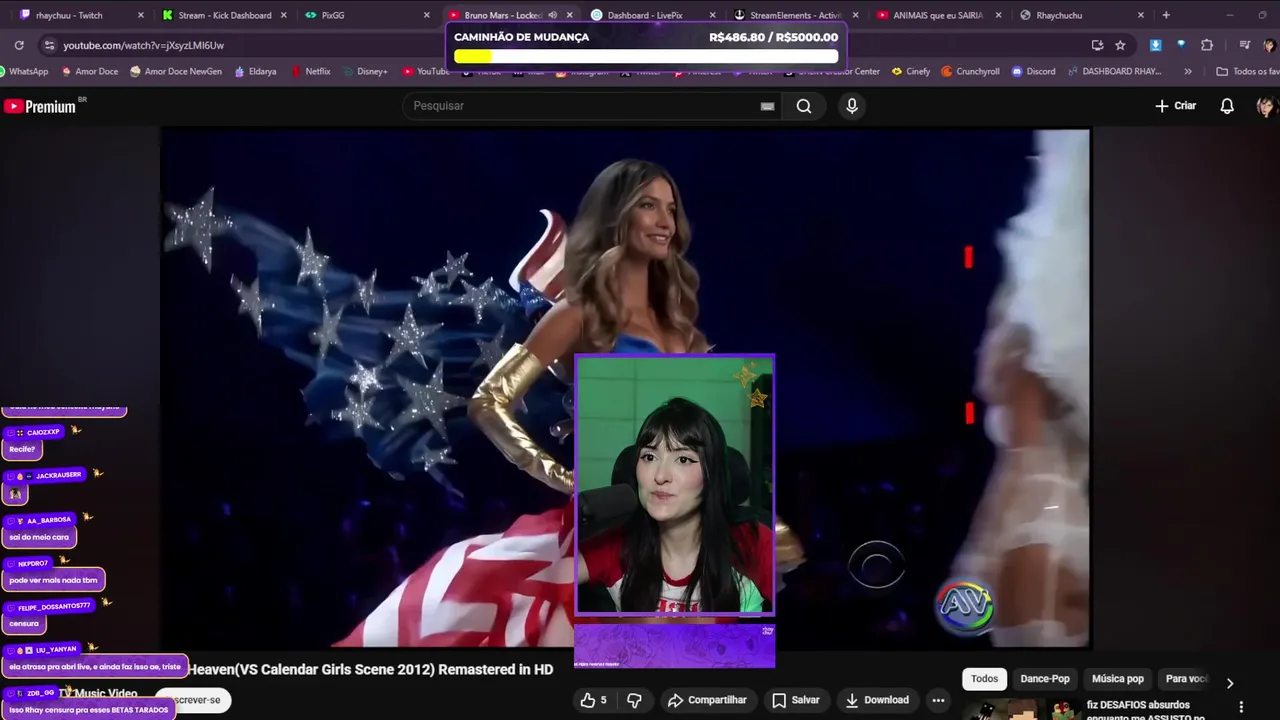1280x720 pixels.
Task: Open the browser extensions puzzle icon
Action: pyautogui.click(x=1207, y=45)
